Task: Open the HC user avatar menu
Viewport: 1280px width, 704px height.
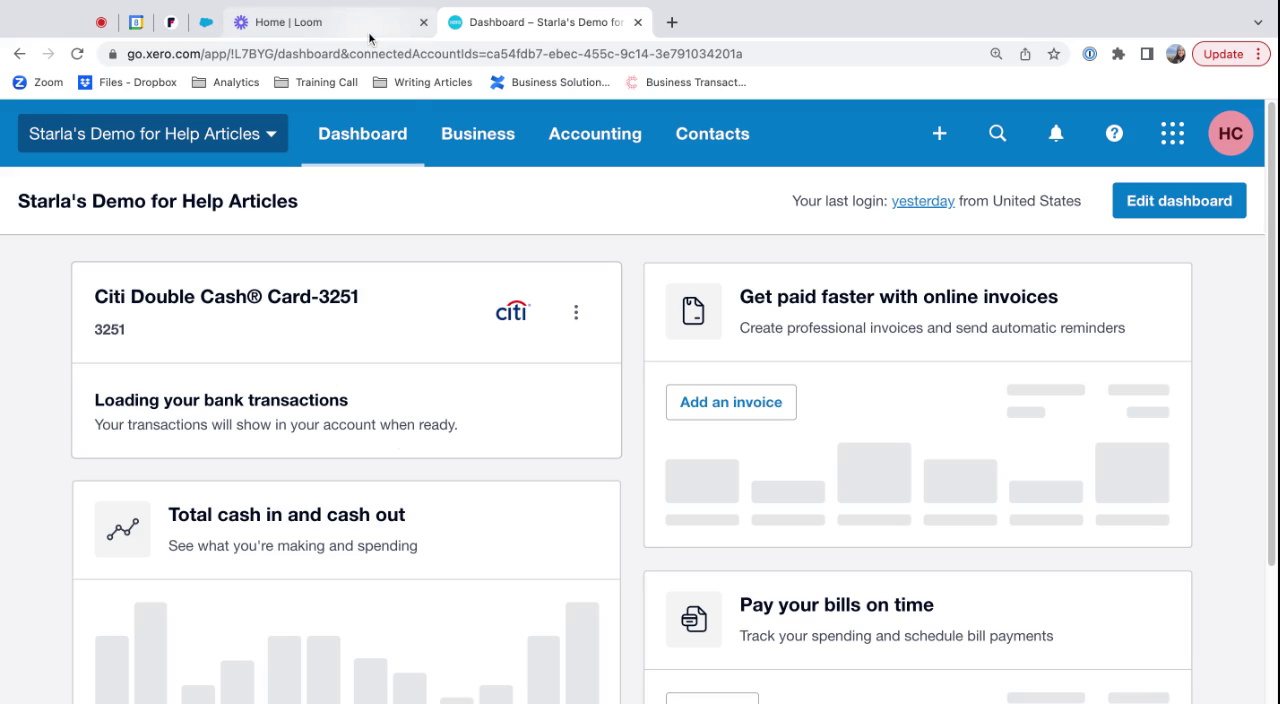Action: pyautogui.click(x=1230, y=133)
